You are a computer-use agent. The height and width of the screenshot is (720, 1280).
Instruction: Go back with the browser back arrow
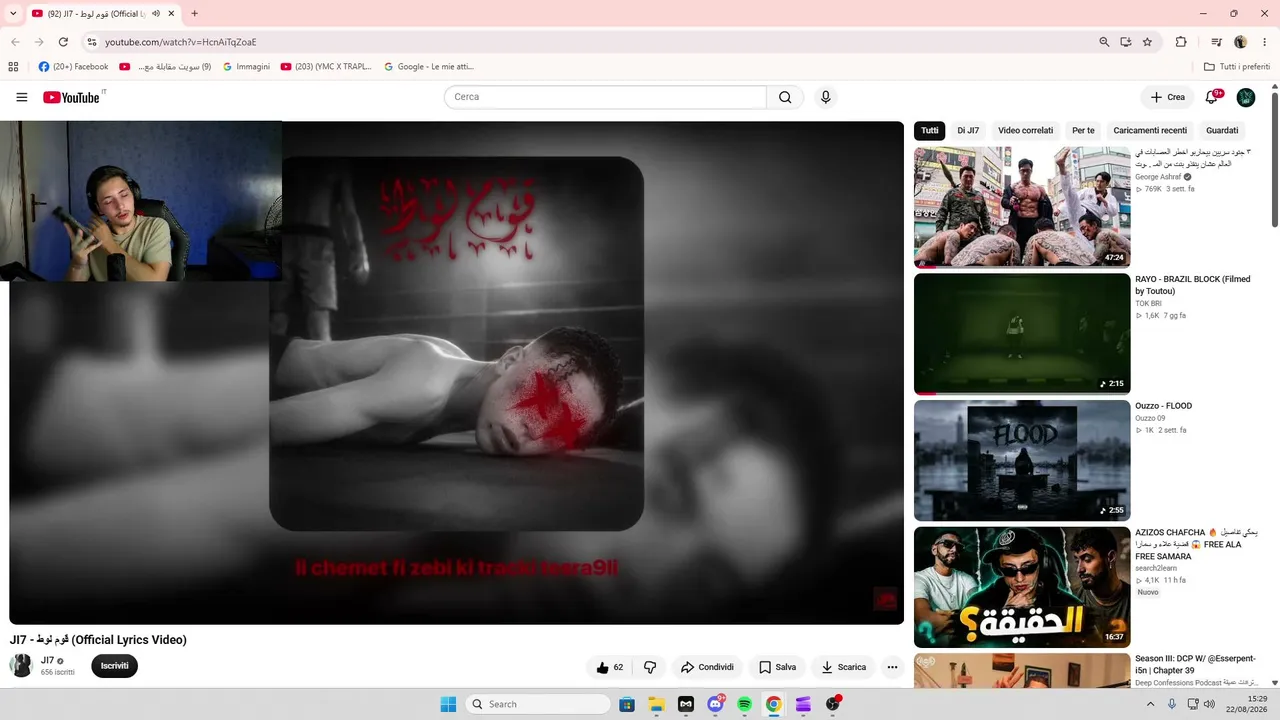point(15,42)
